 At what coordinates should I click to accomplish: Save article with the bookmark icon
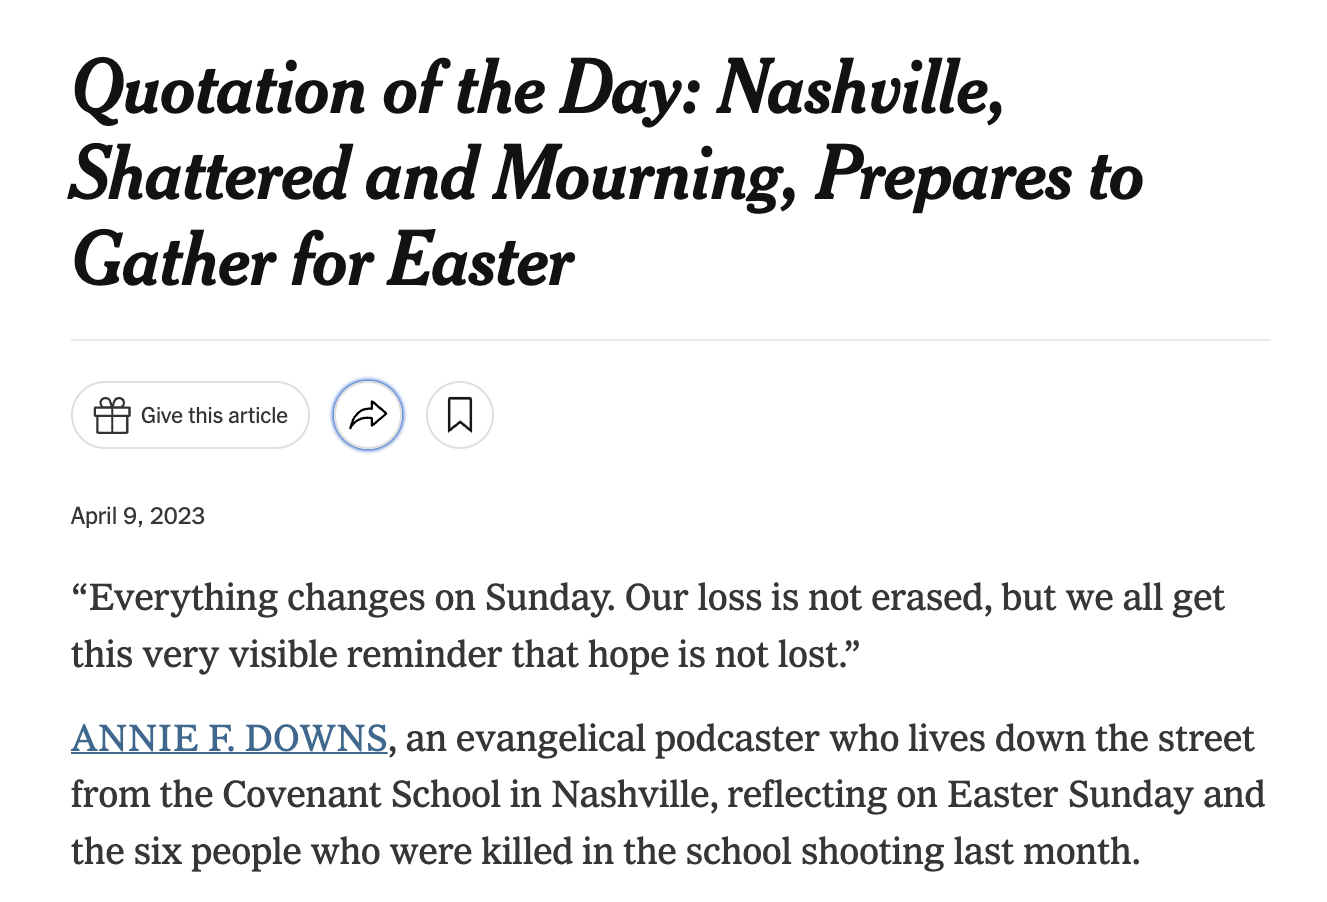tap(460, 415)
